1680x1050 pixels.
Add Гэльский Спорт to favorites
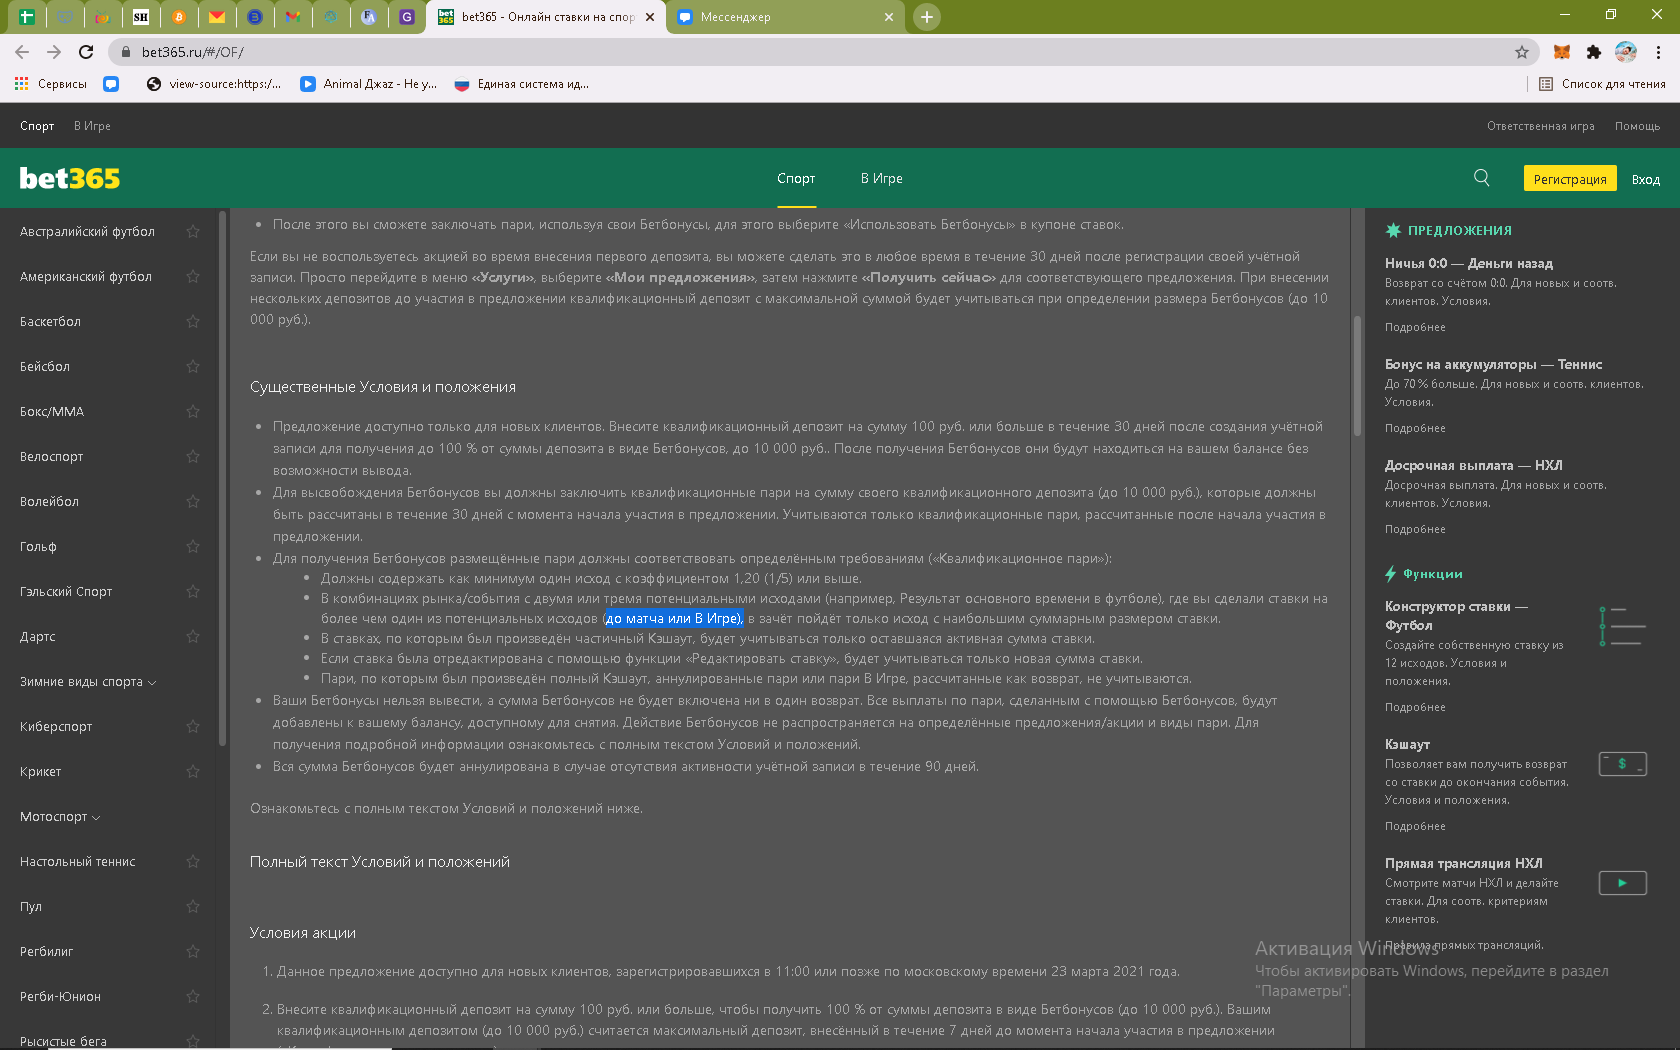tap(193, 591)
